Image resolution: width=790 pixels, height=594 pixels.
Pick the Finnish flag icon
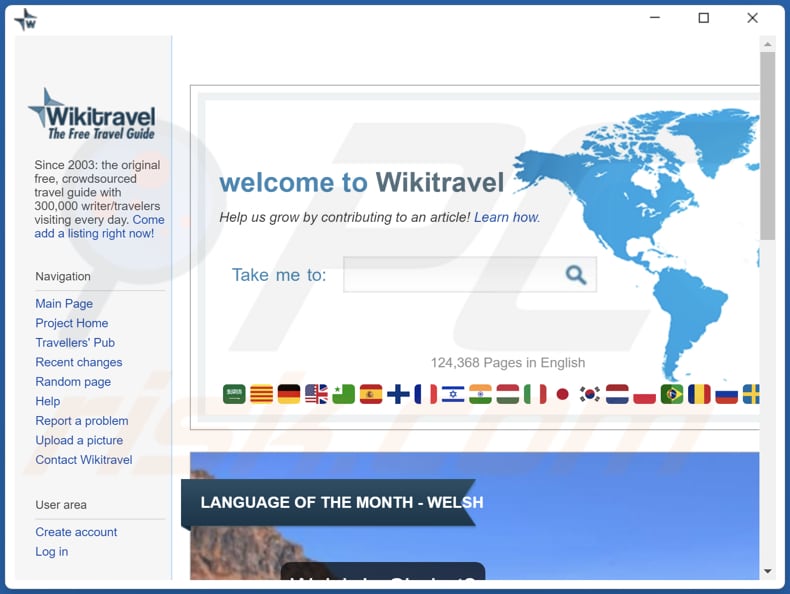point(398,394)
